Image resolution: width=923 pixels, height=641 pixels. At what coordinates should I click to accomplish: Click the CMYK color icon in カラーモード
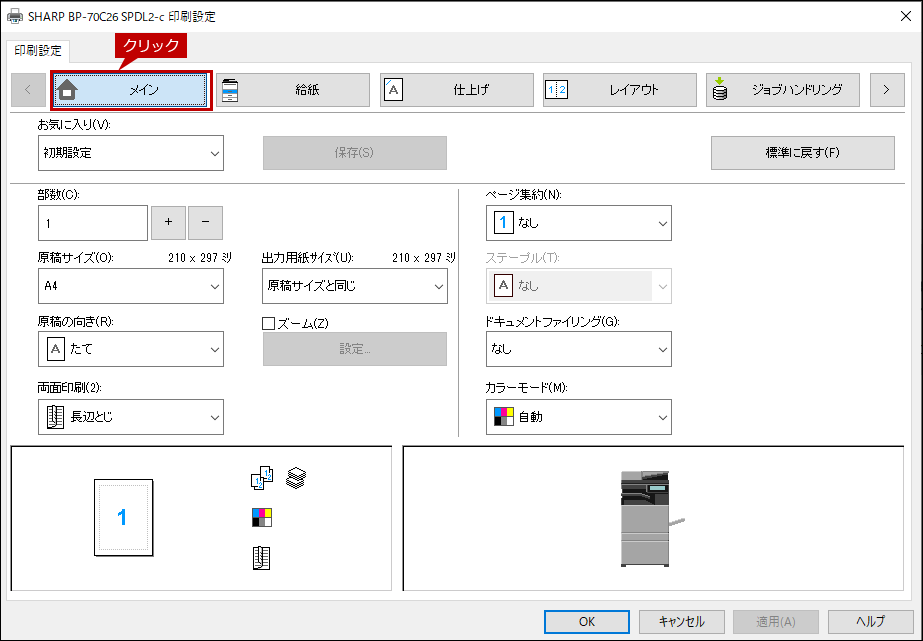pyautogui.click(x=503, y=417)
